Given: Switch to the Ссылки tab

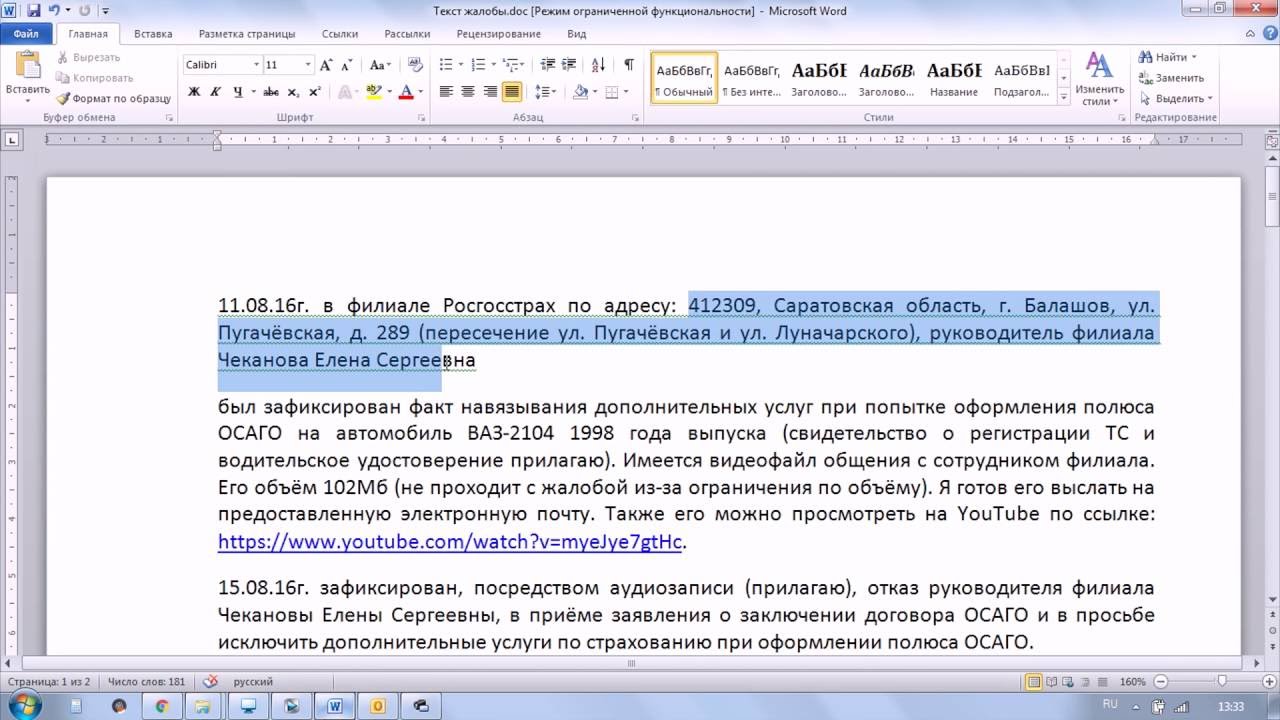Looking at the screenshot, I should pos(340,34).
